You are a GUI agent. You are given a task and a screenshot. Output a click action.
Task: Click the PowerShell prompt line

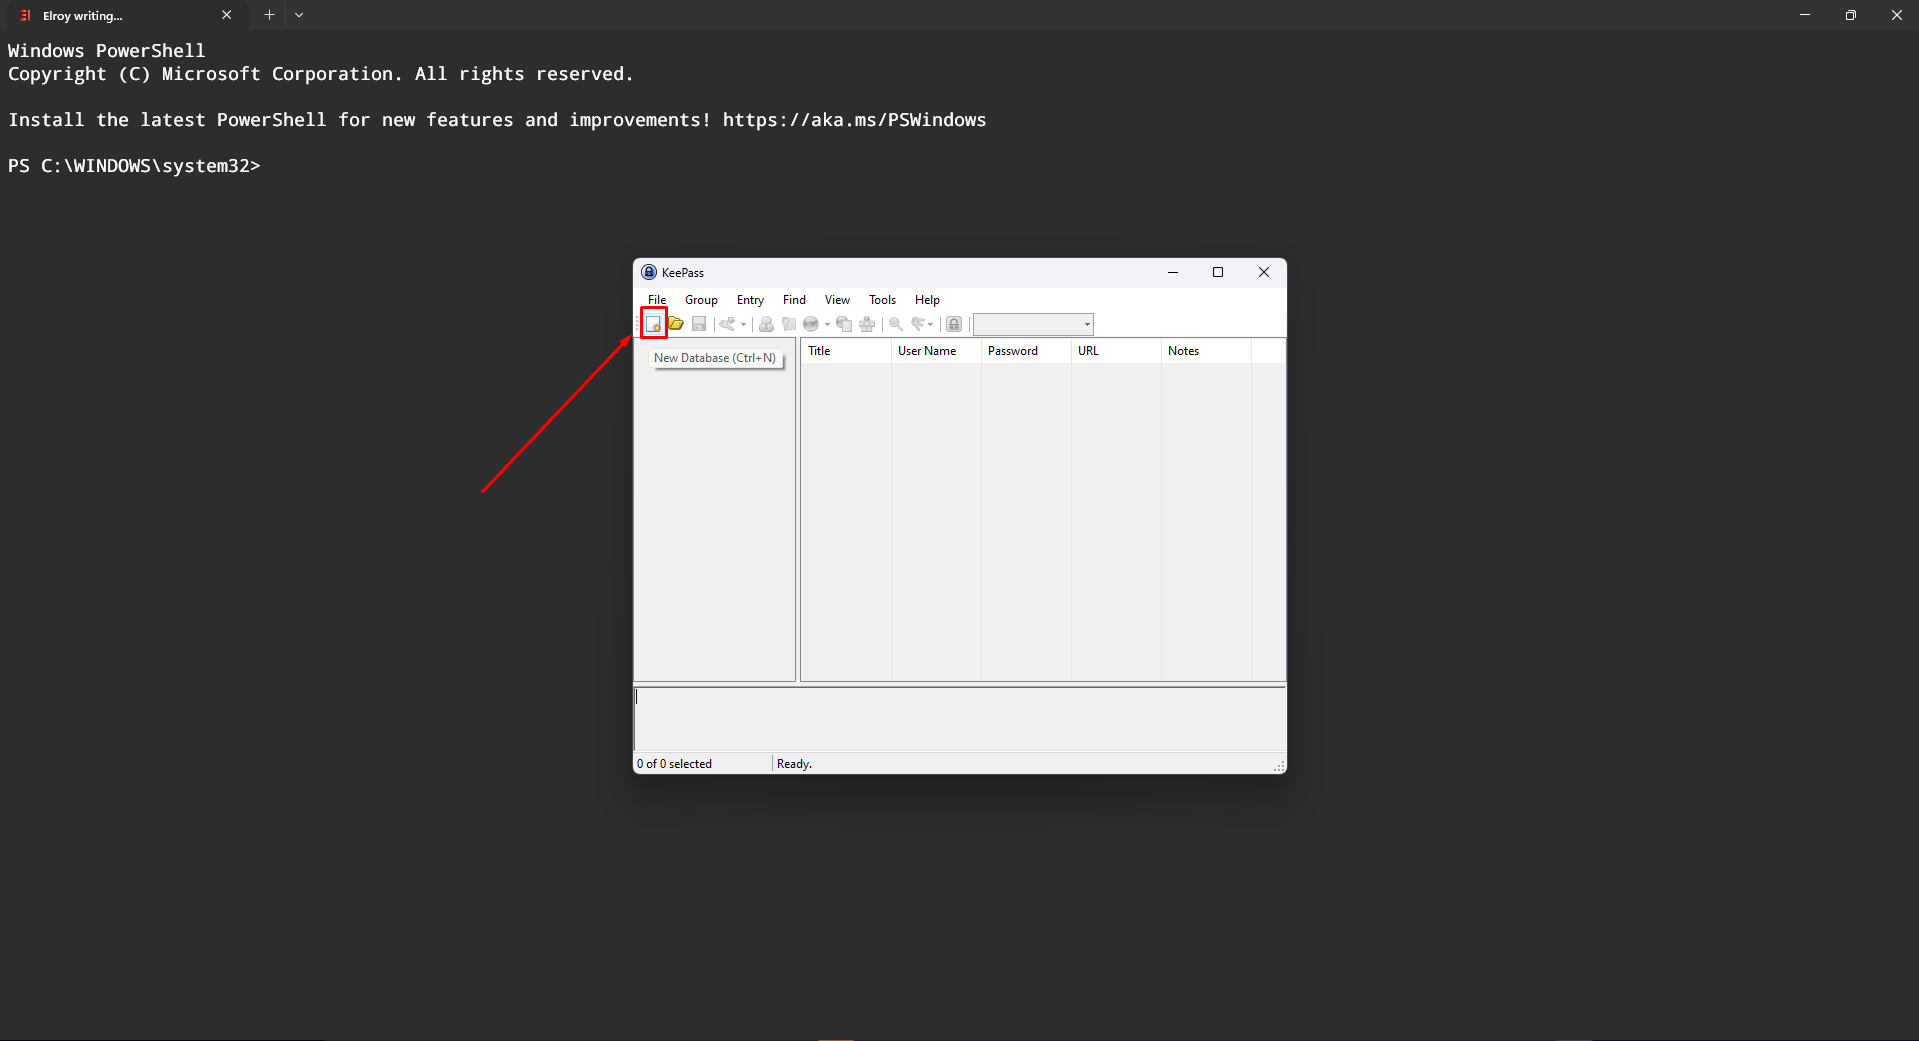[134, 166]
